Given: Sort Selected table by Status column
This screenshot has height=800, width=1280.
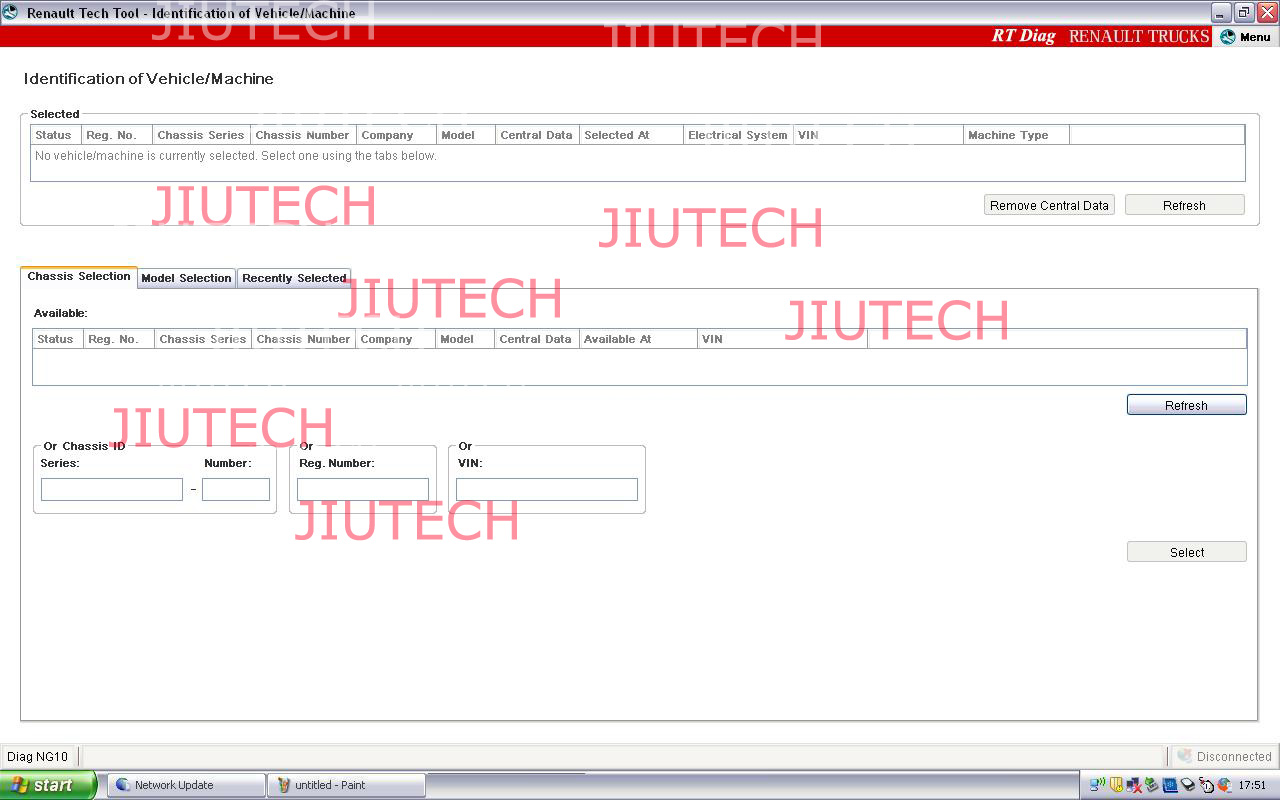Looking at the screenshot, I should 57,135.
